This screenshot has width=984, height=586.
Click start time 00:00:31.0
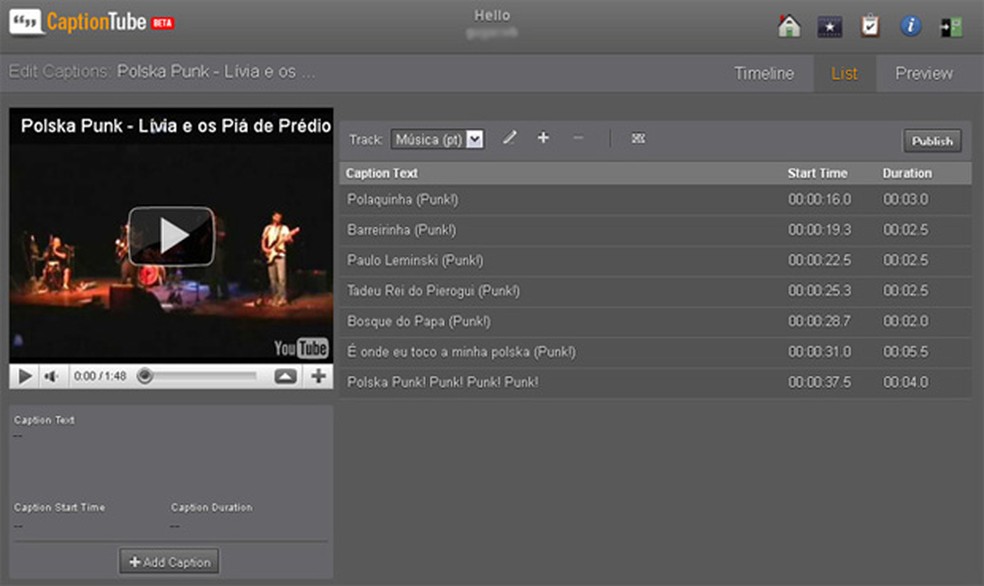820,352
